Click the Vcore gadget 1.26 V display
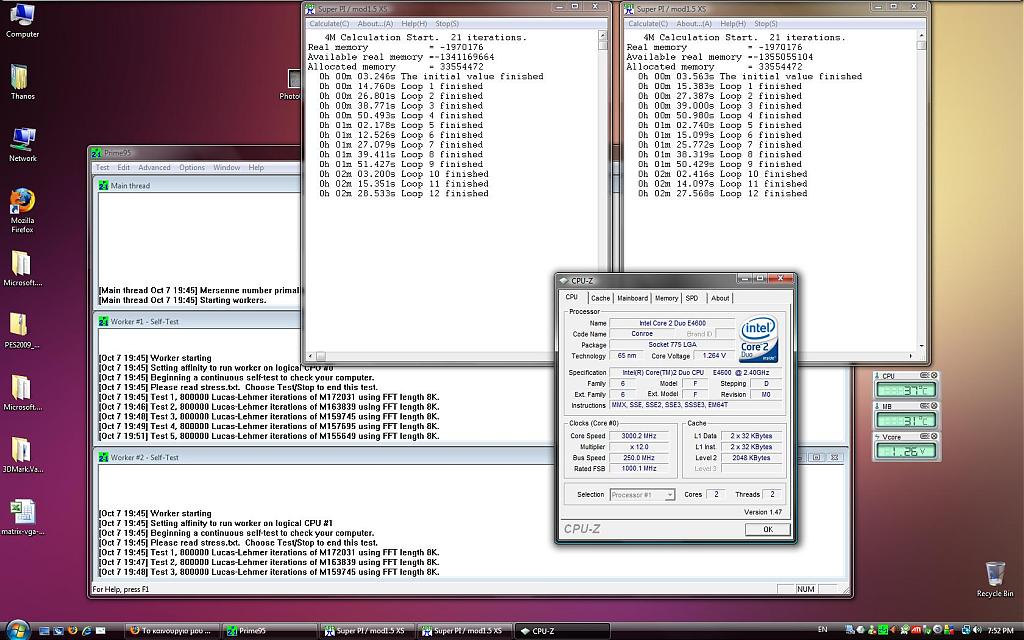1024x640 pixels. point(904,450)
